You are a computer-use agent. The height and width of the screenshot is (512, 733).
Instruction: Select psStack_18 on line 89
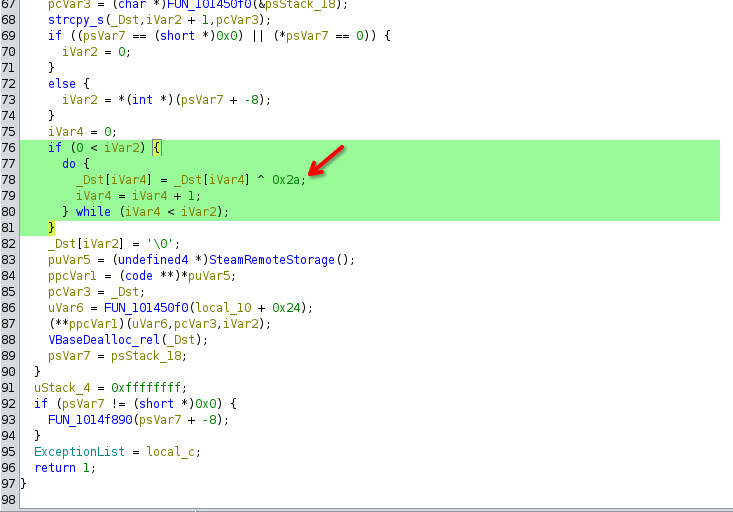tap(146, 356)
